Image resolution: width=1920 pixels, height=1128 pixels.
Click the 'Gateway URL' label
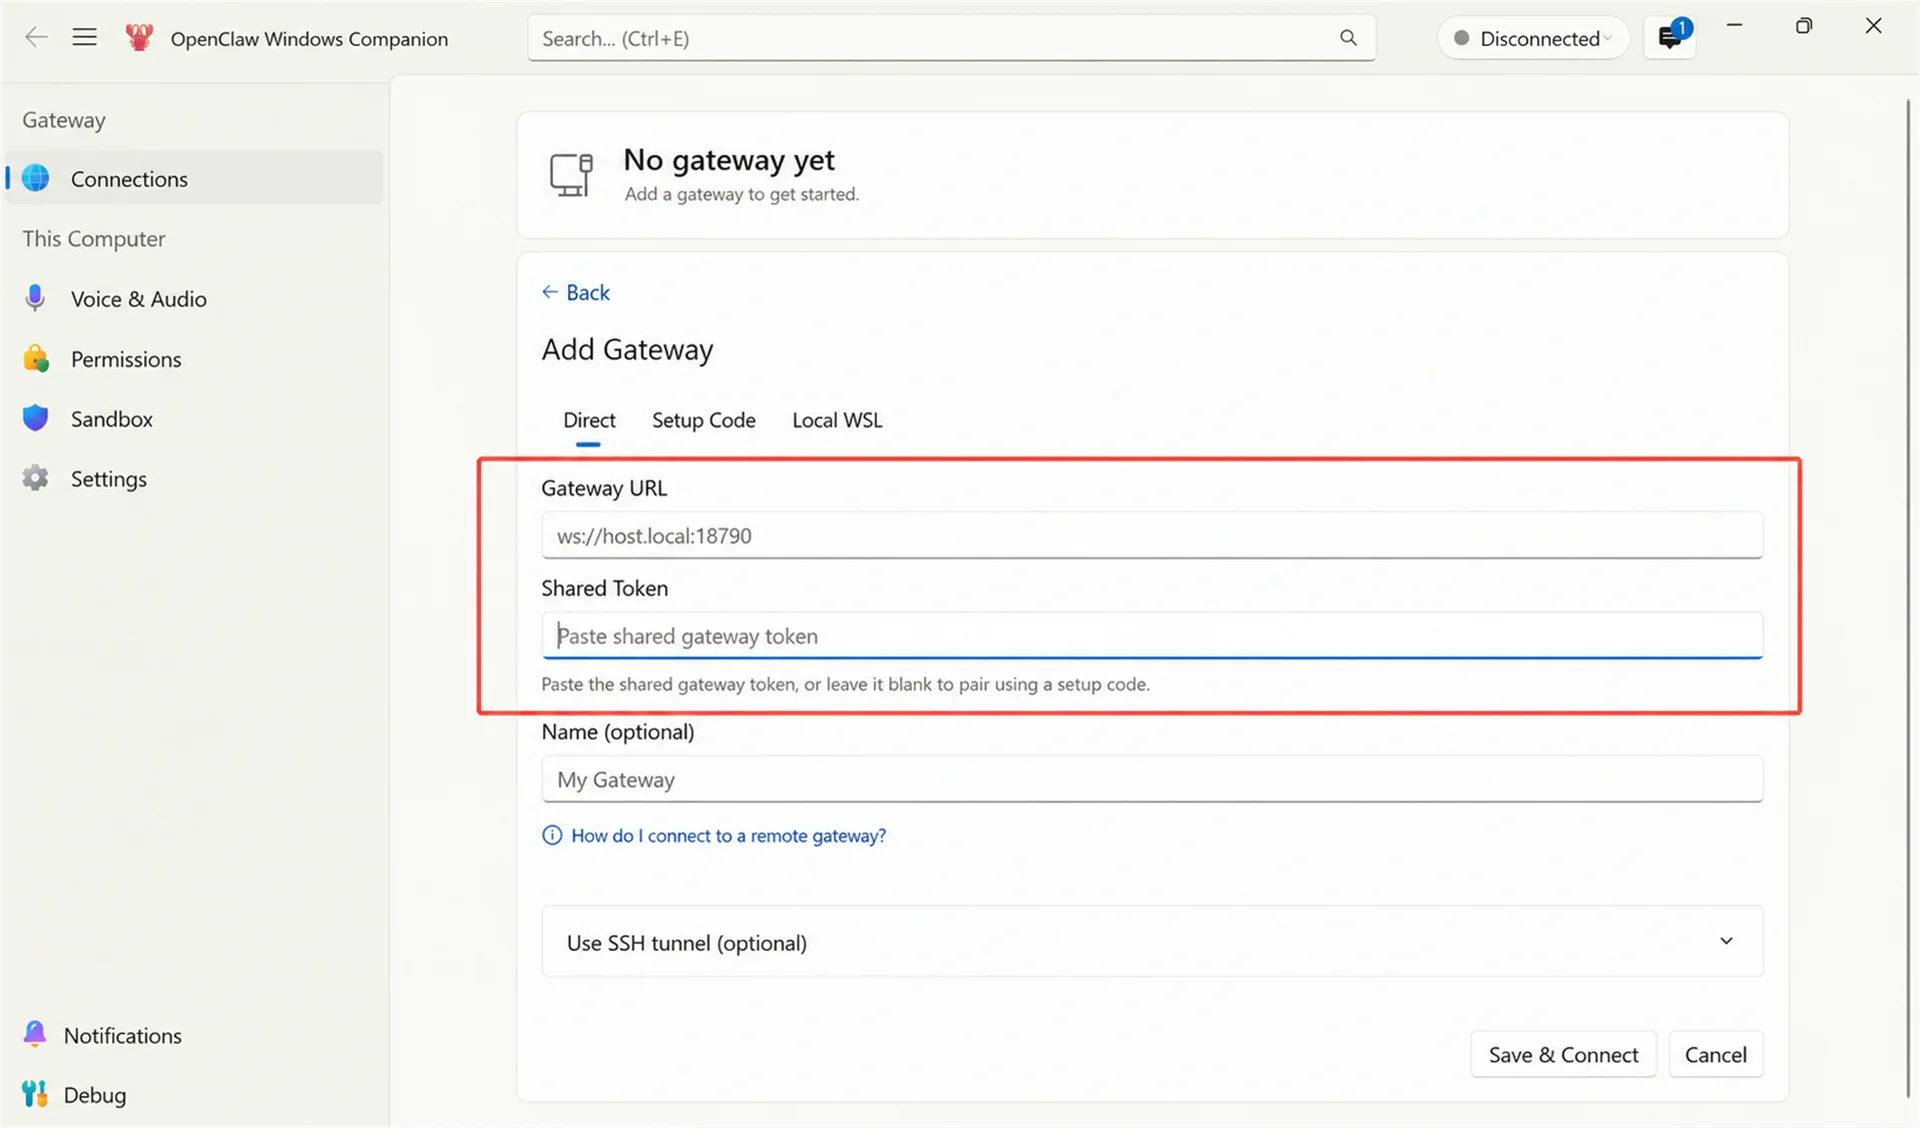point(604,488)
